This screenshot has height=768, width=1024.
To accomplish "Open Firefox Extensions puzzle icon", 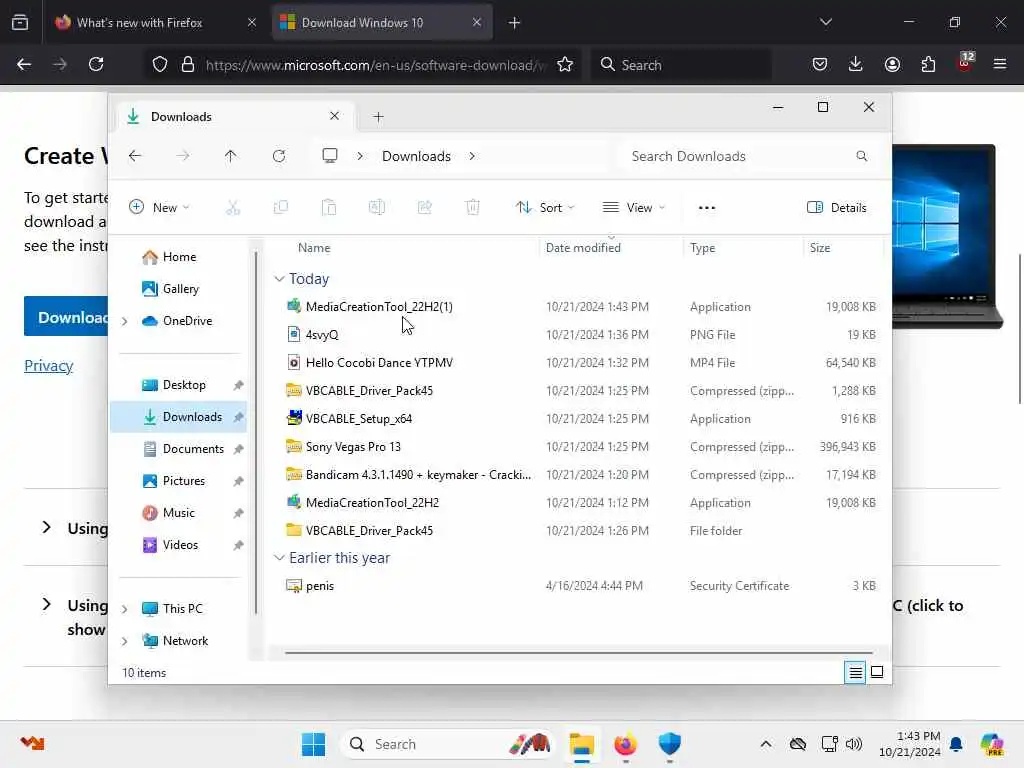I will pyautogui.click(x=928, y=64).
